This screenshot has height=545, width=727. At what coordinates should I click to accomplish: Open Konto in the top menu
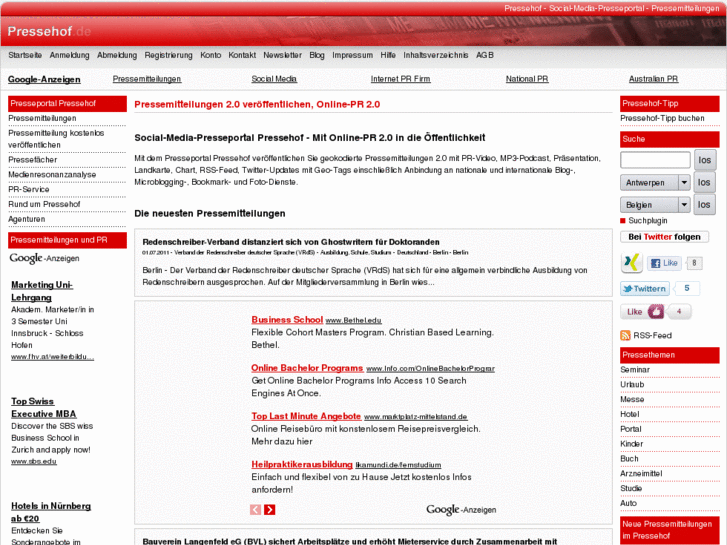210,55
